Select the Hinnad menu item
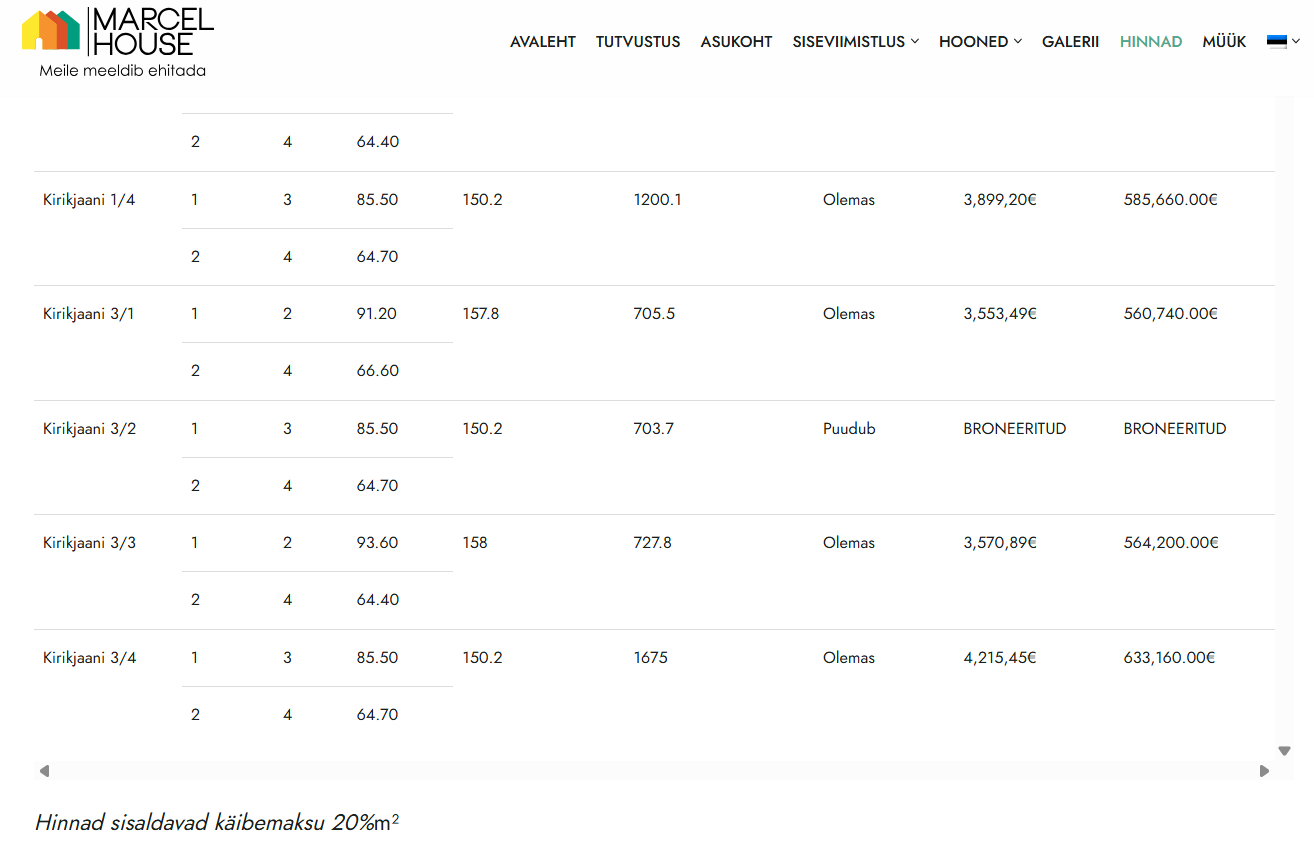Screen dimensions: 1314x842 click(x=1151, y=42)
